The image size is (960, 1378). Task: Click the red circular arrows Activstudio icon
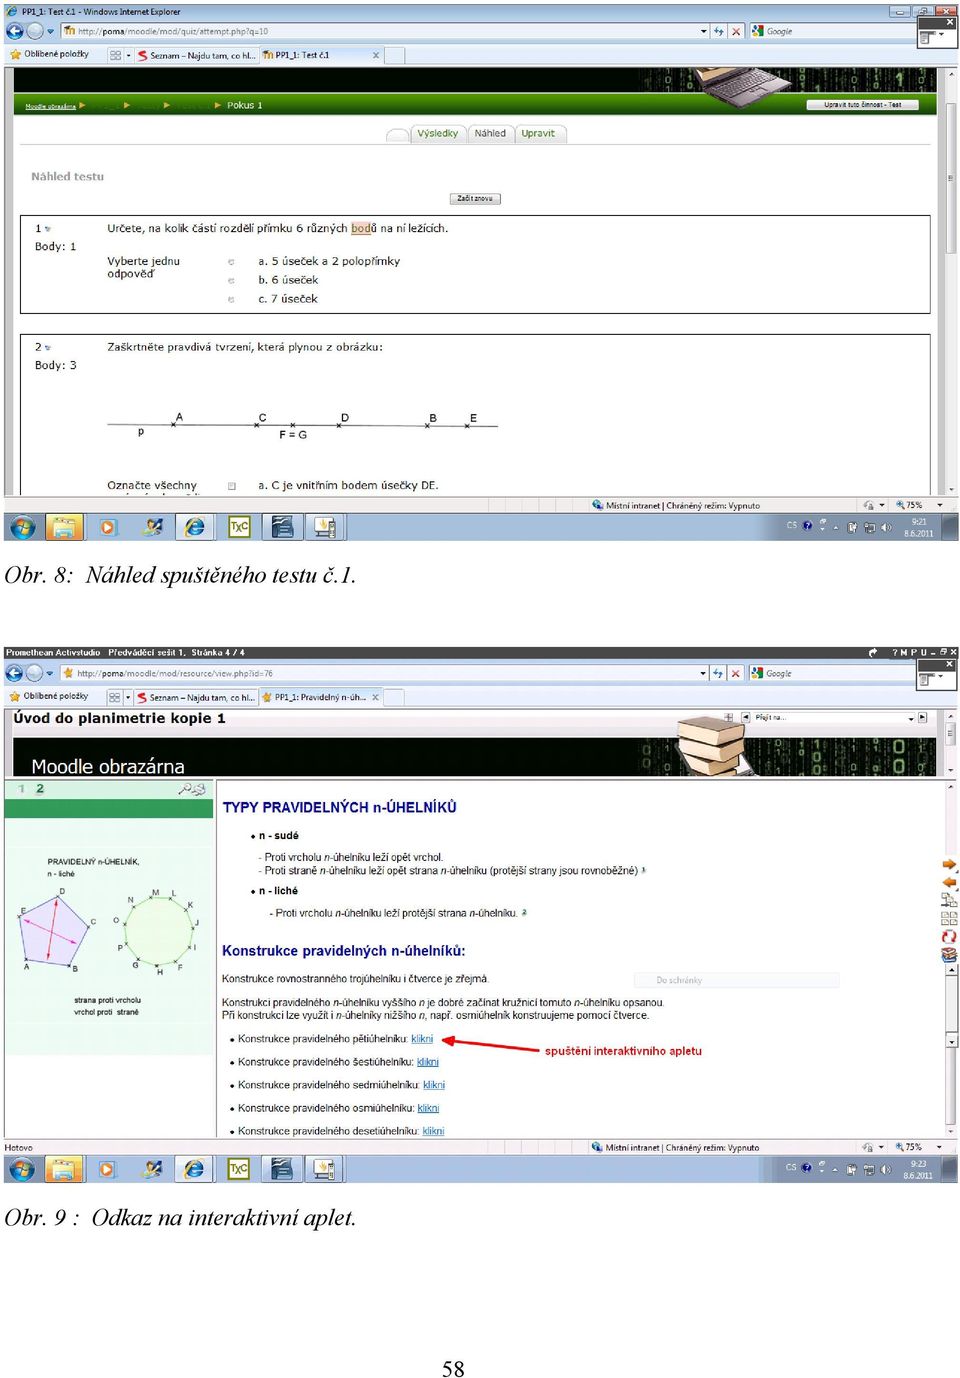(949, 937)
